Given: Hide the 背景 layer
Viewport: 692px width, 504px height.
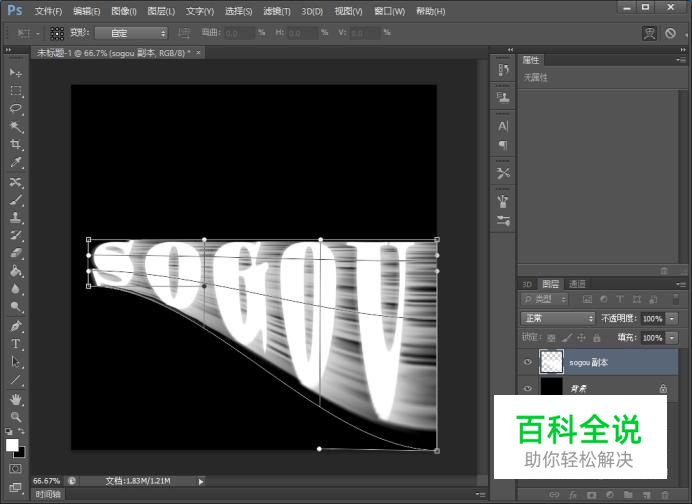Looking at the screenshot, I should pos(527,388).
